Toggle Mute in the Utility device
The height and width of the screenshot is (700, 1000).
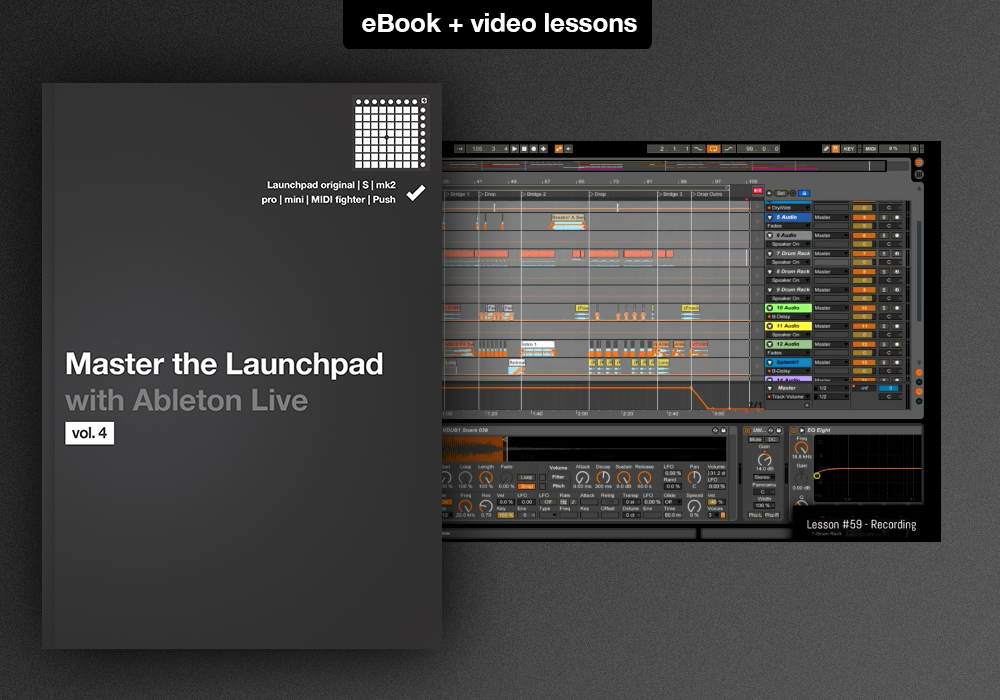click(x=755, y=439)
